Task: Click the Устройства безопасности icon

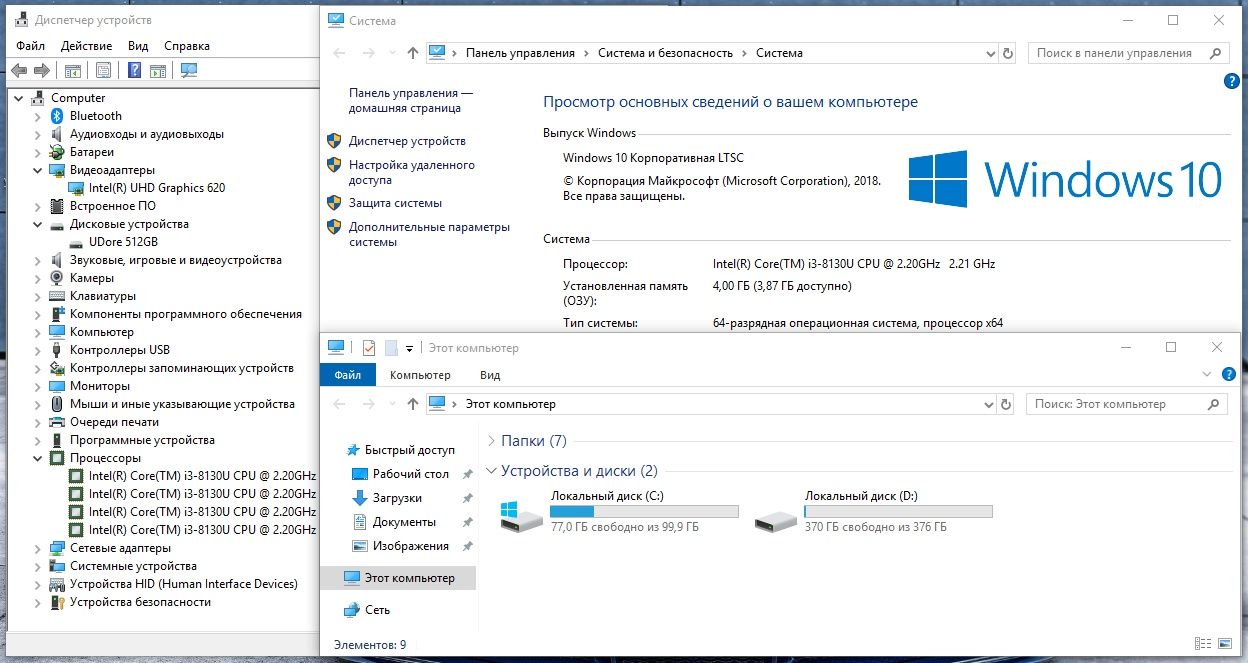Action: click(59, 602)
